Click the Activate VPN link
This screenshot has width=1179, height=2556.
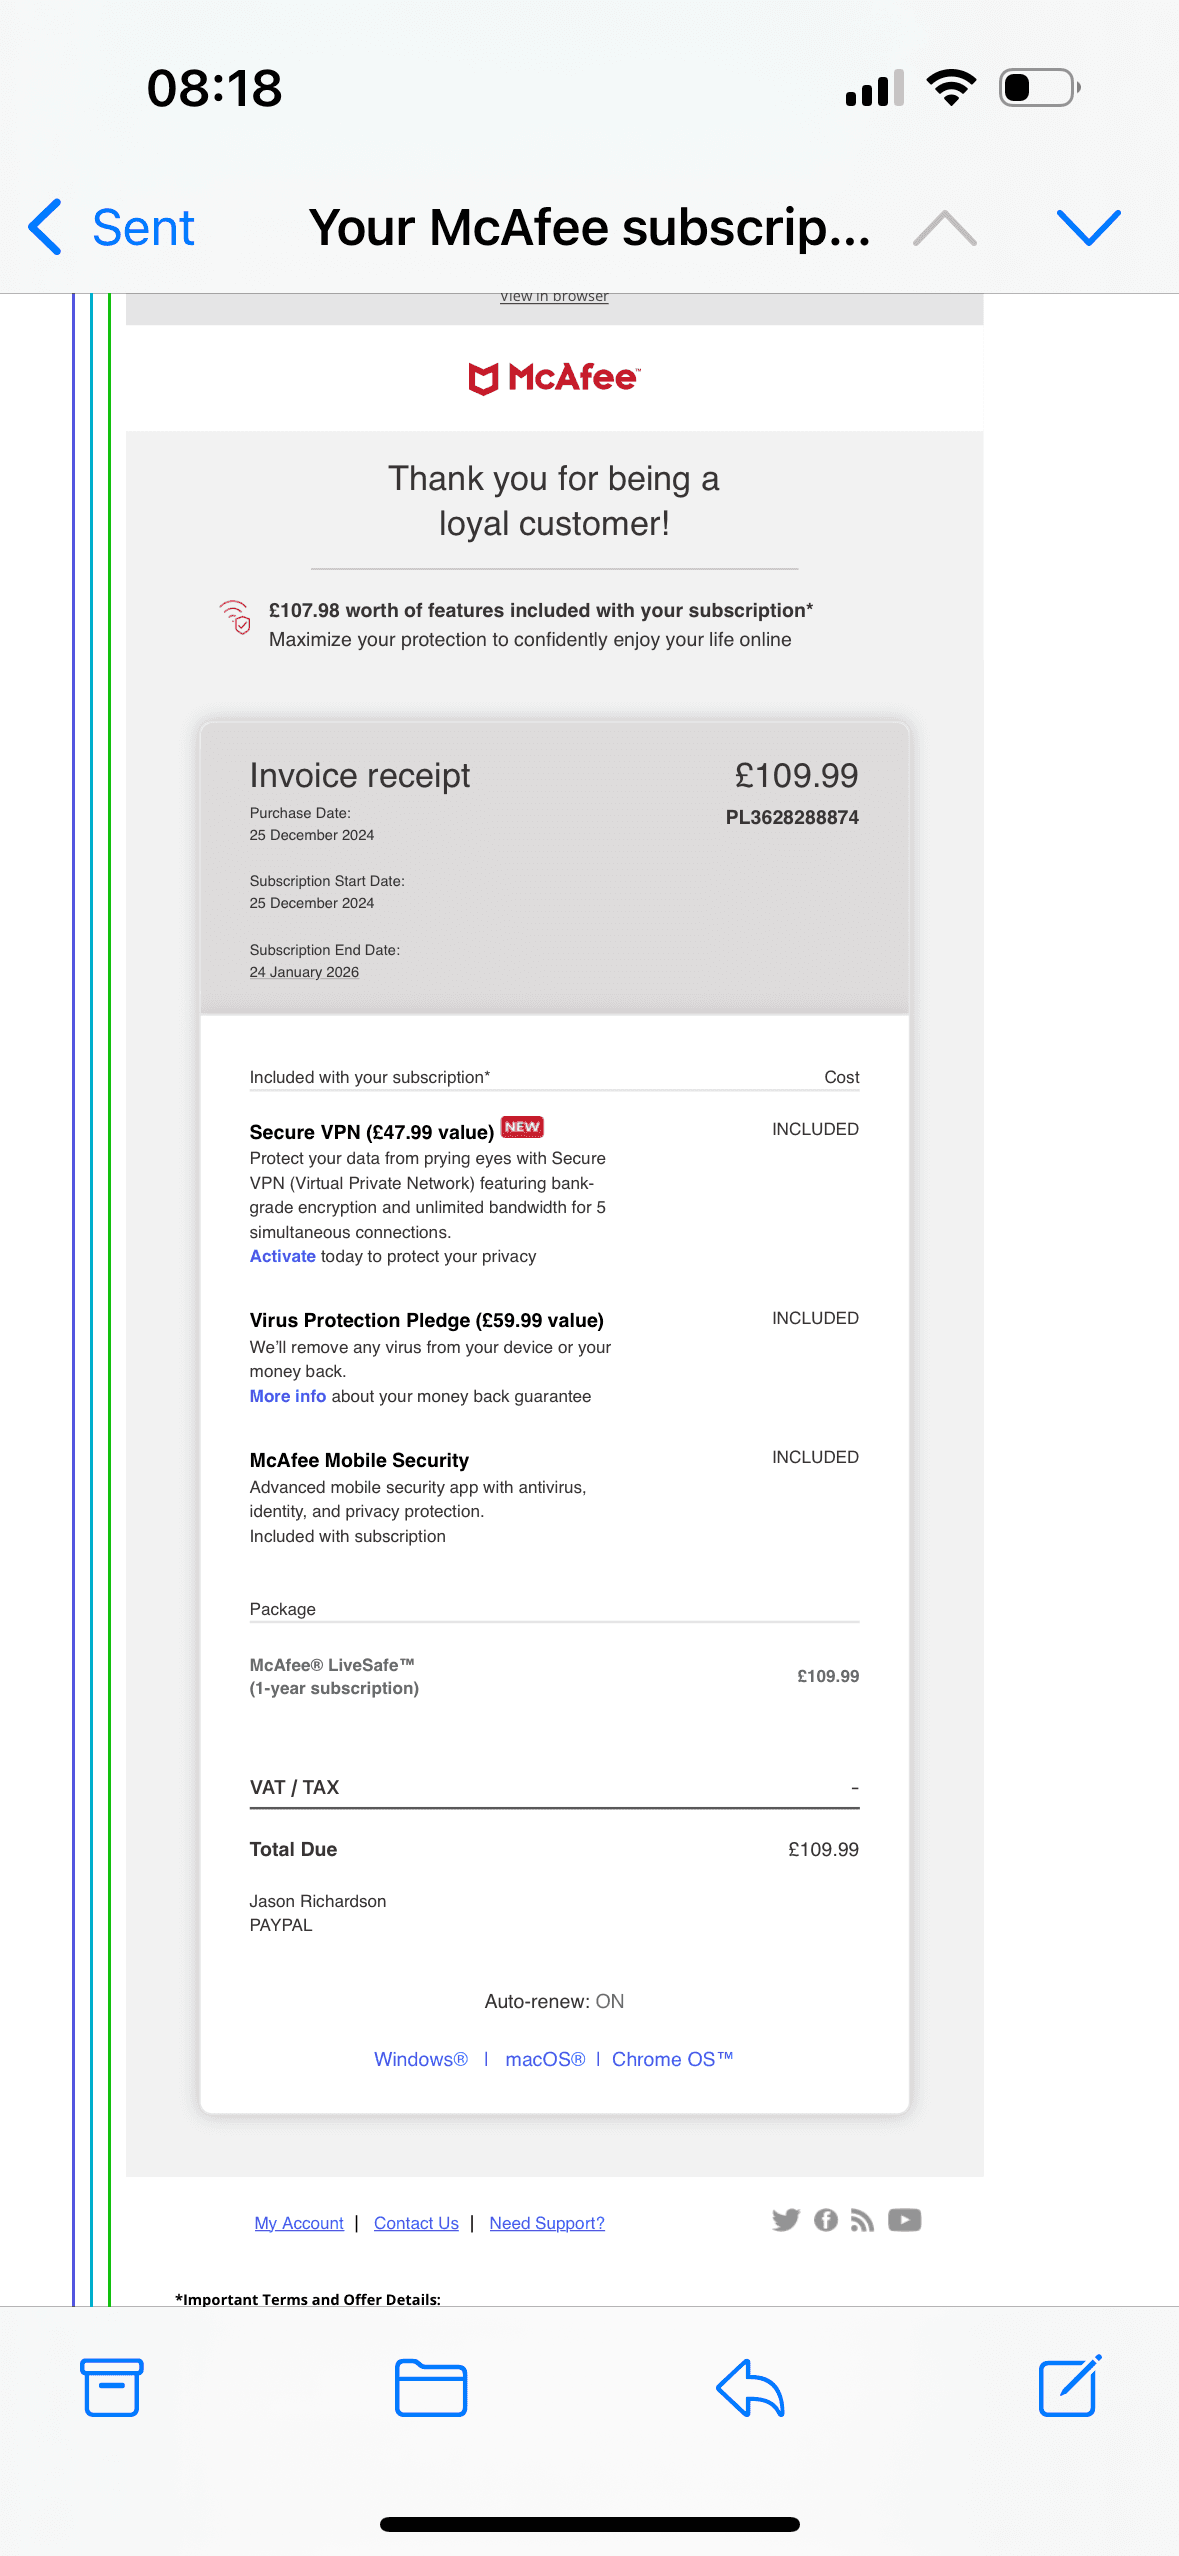point(282,1256)
